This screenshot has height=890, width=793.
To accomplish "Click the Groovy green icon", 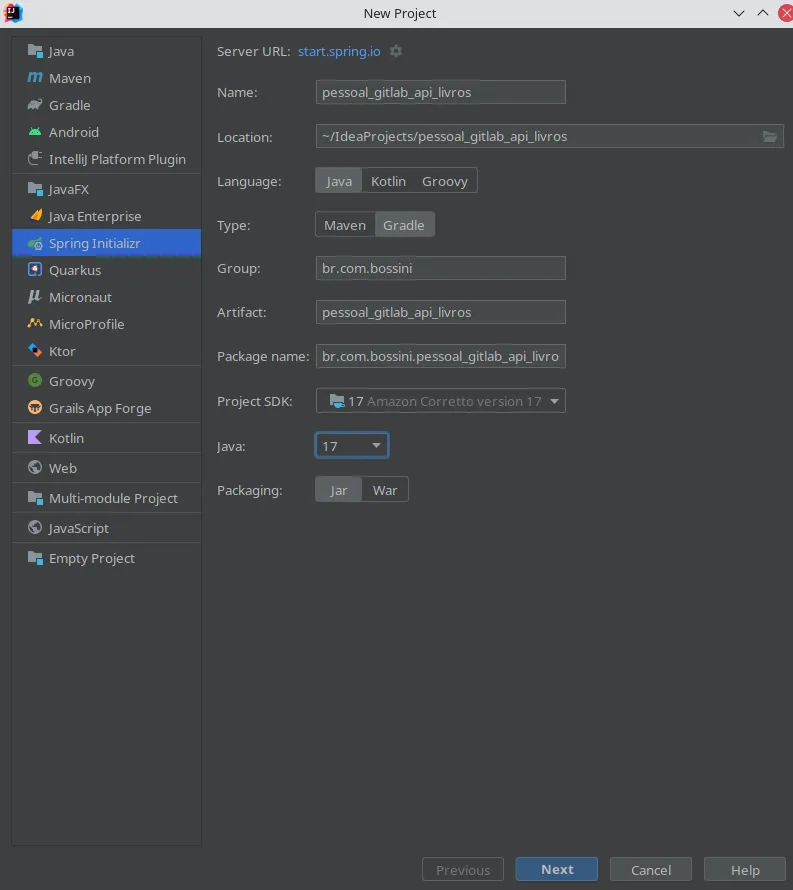I will click(35, 380).
